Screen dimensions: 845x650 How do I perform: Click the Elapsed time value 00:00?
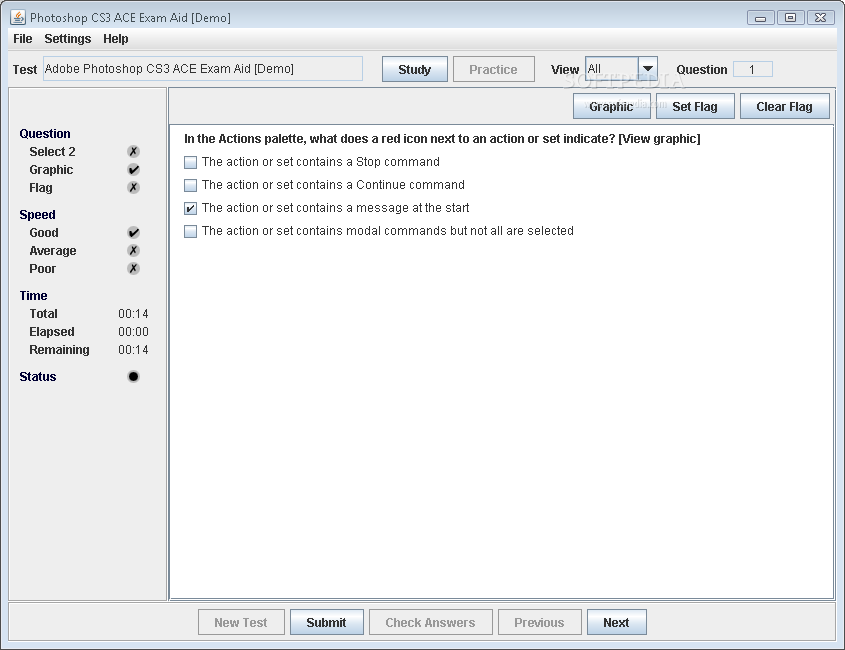[x=133, y=331]
